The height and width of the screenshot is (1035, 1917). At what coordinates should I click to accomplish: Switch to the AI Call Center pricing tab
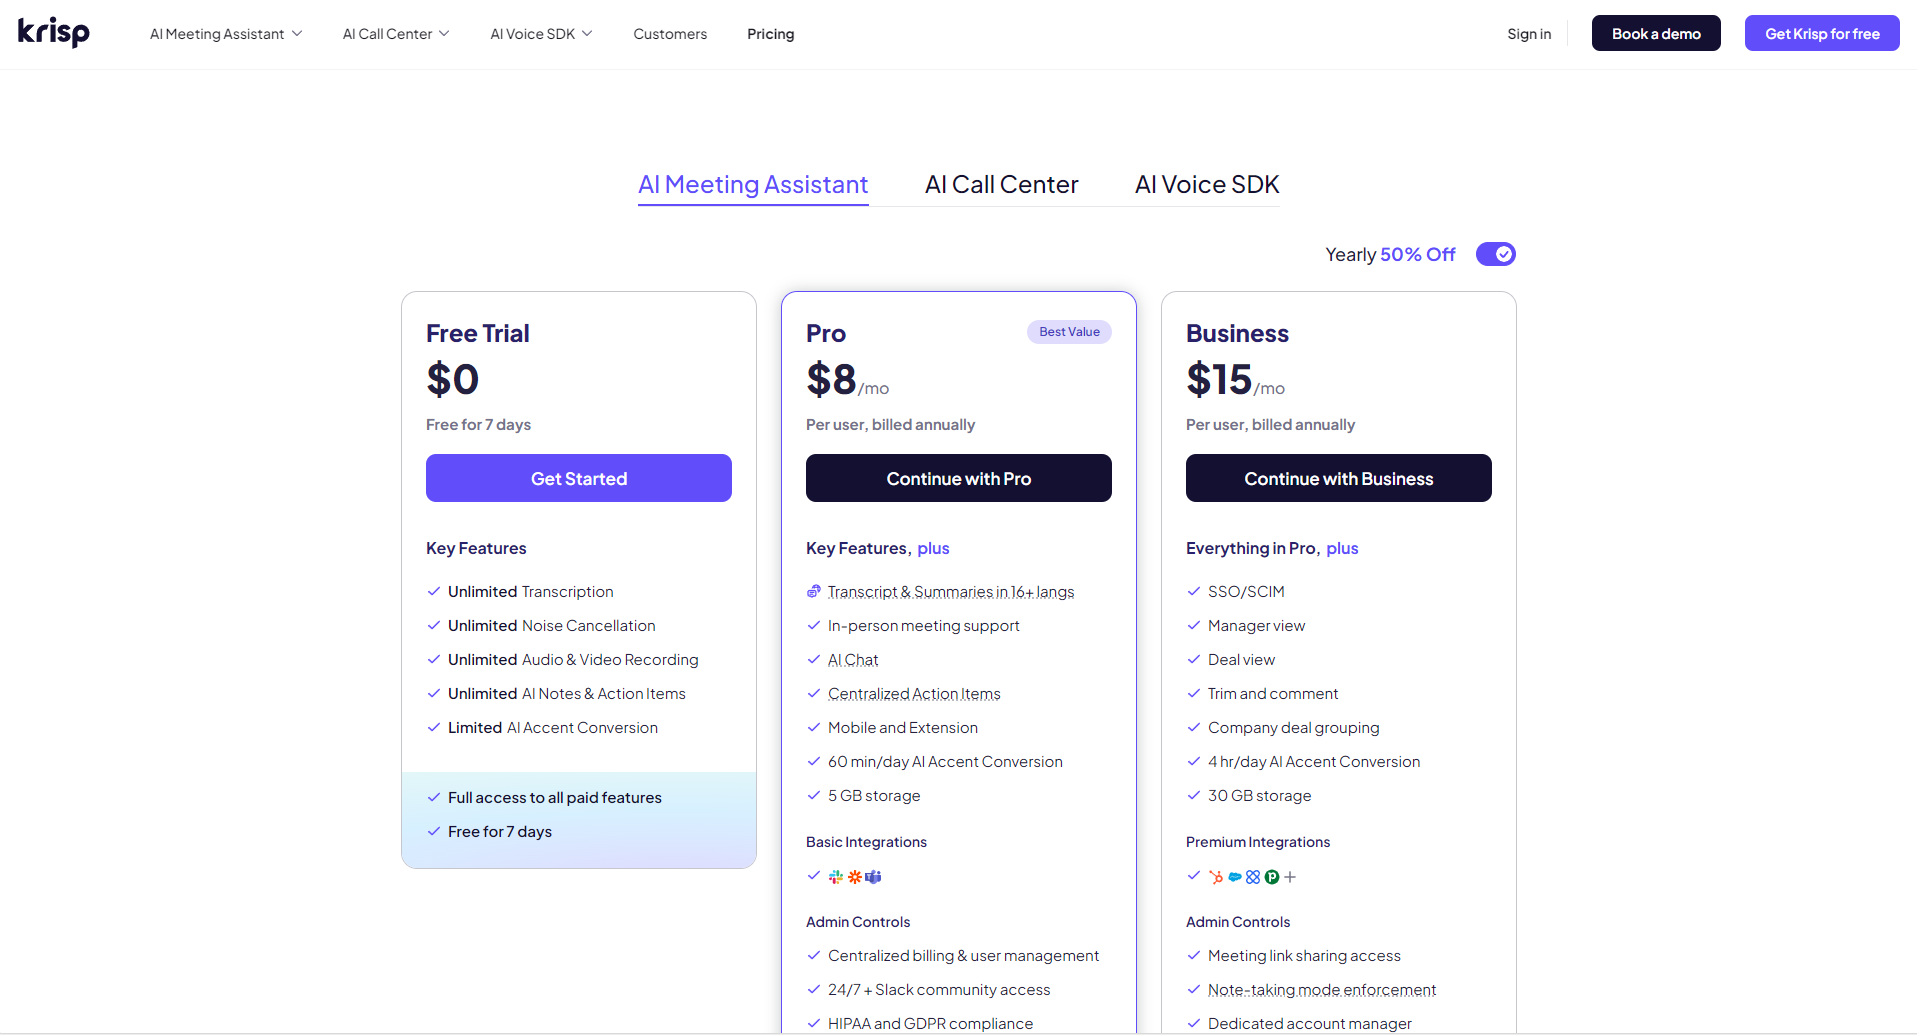1001,185
